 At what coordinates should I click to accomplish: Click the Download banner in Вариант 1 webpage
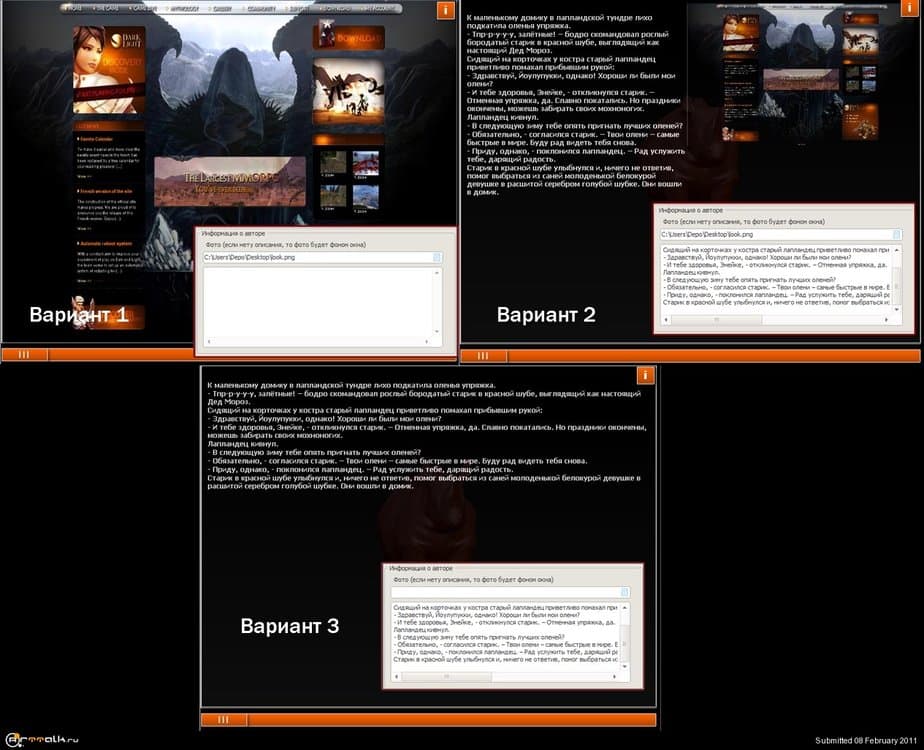coord(348,37)
